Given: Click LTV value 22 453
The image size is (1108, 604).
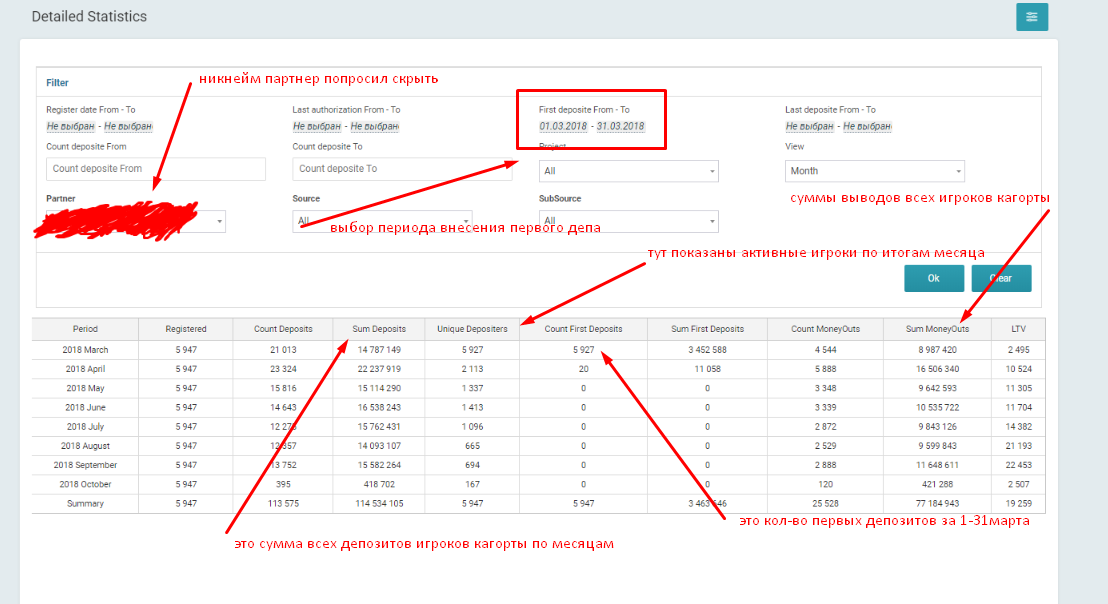Looking at the screenshot, I should pyautogui.click(x=1018, y=465).
